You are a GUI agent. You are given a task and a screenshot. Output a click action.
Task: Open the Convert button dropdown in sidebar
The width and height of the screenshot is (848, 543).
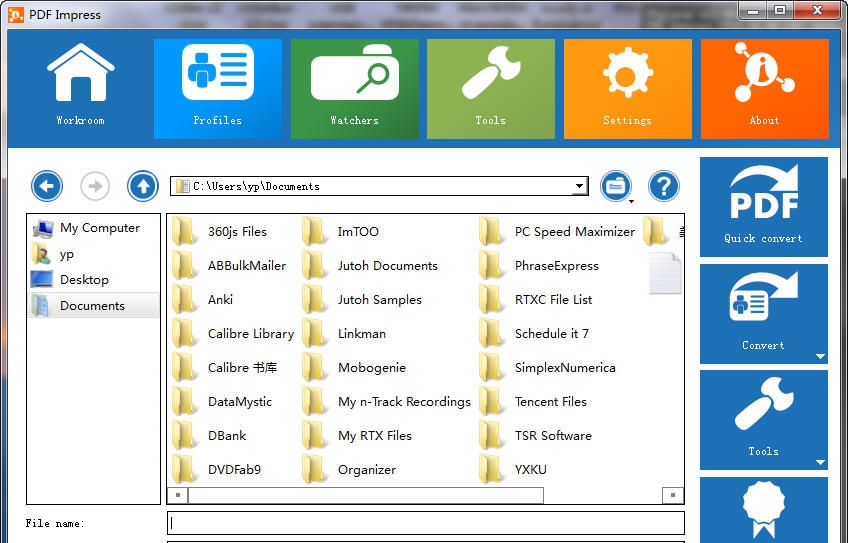click(820, 356)
